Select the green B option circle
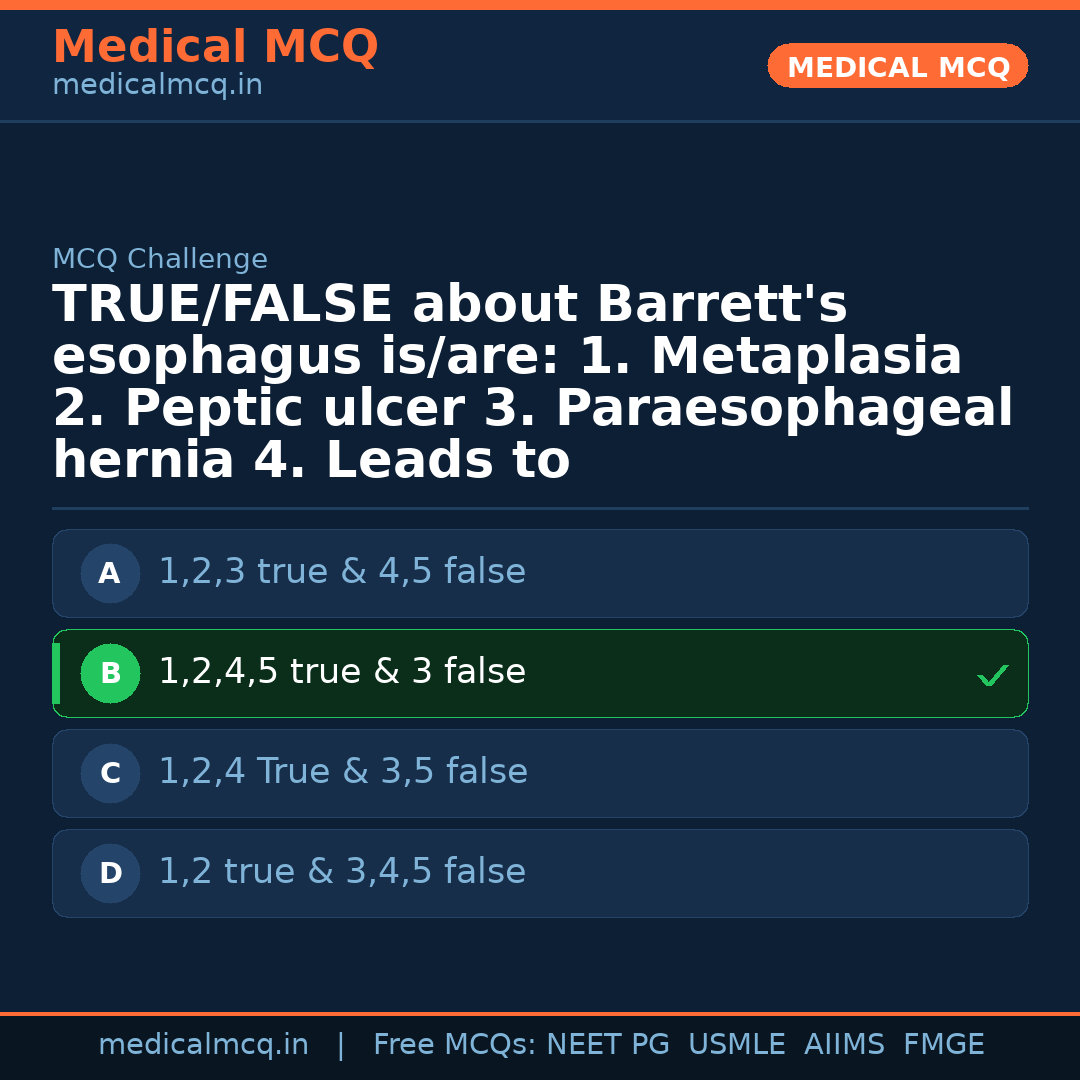Viewport: 1080px width, 1080px height. coord(110,674)
